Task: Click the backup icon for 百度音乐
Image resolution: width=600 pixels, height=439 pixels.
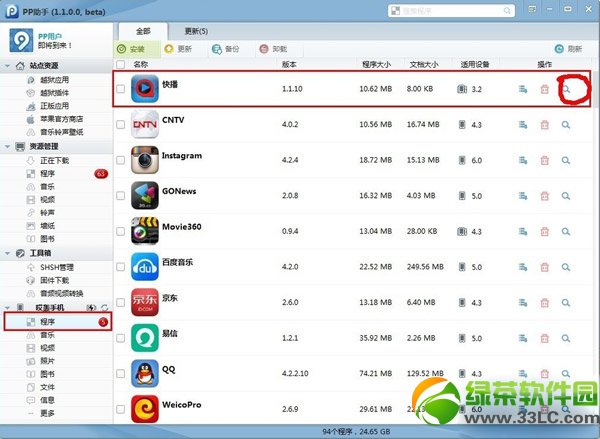Action: tap(523, 267)
